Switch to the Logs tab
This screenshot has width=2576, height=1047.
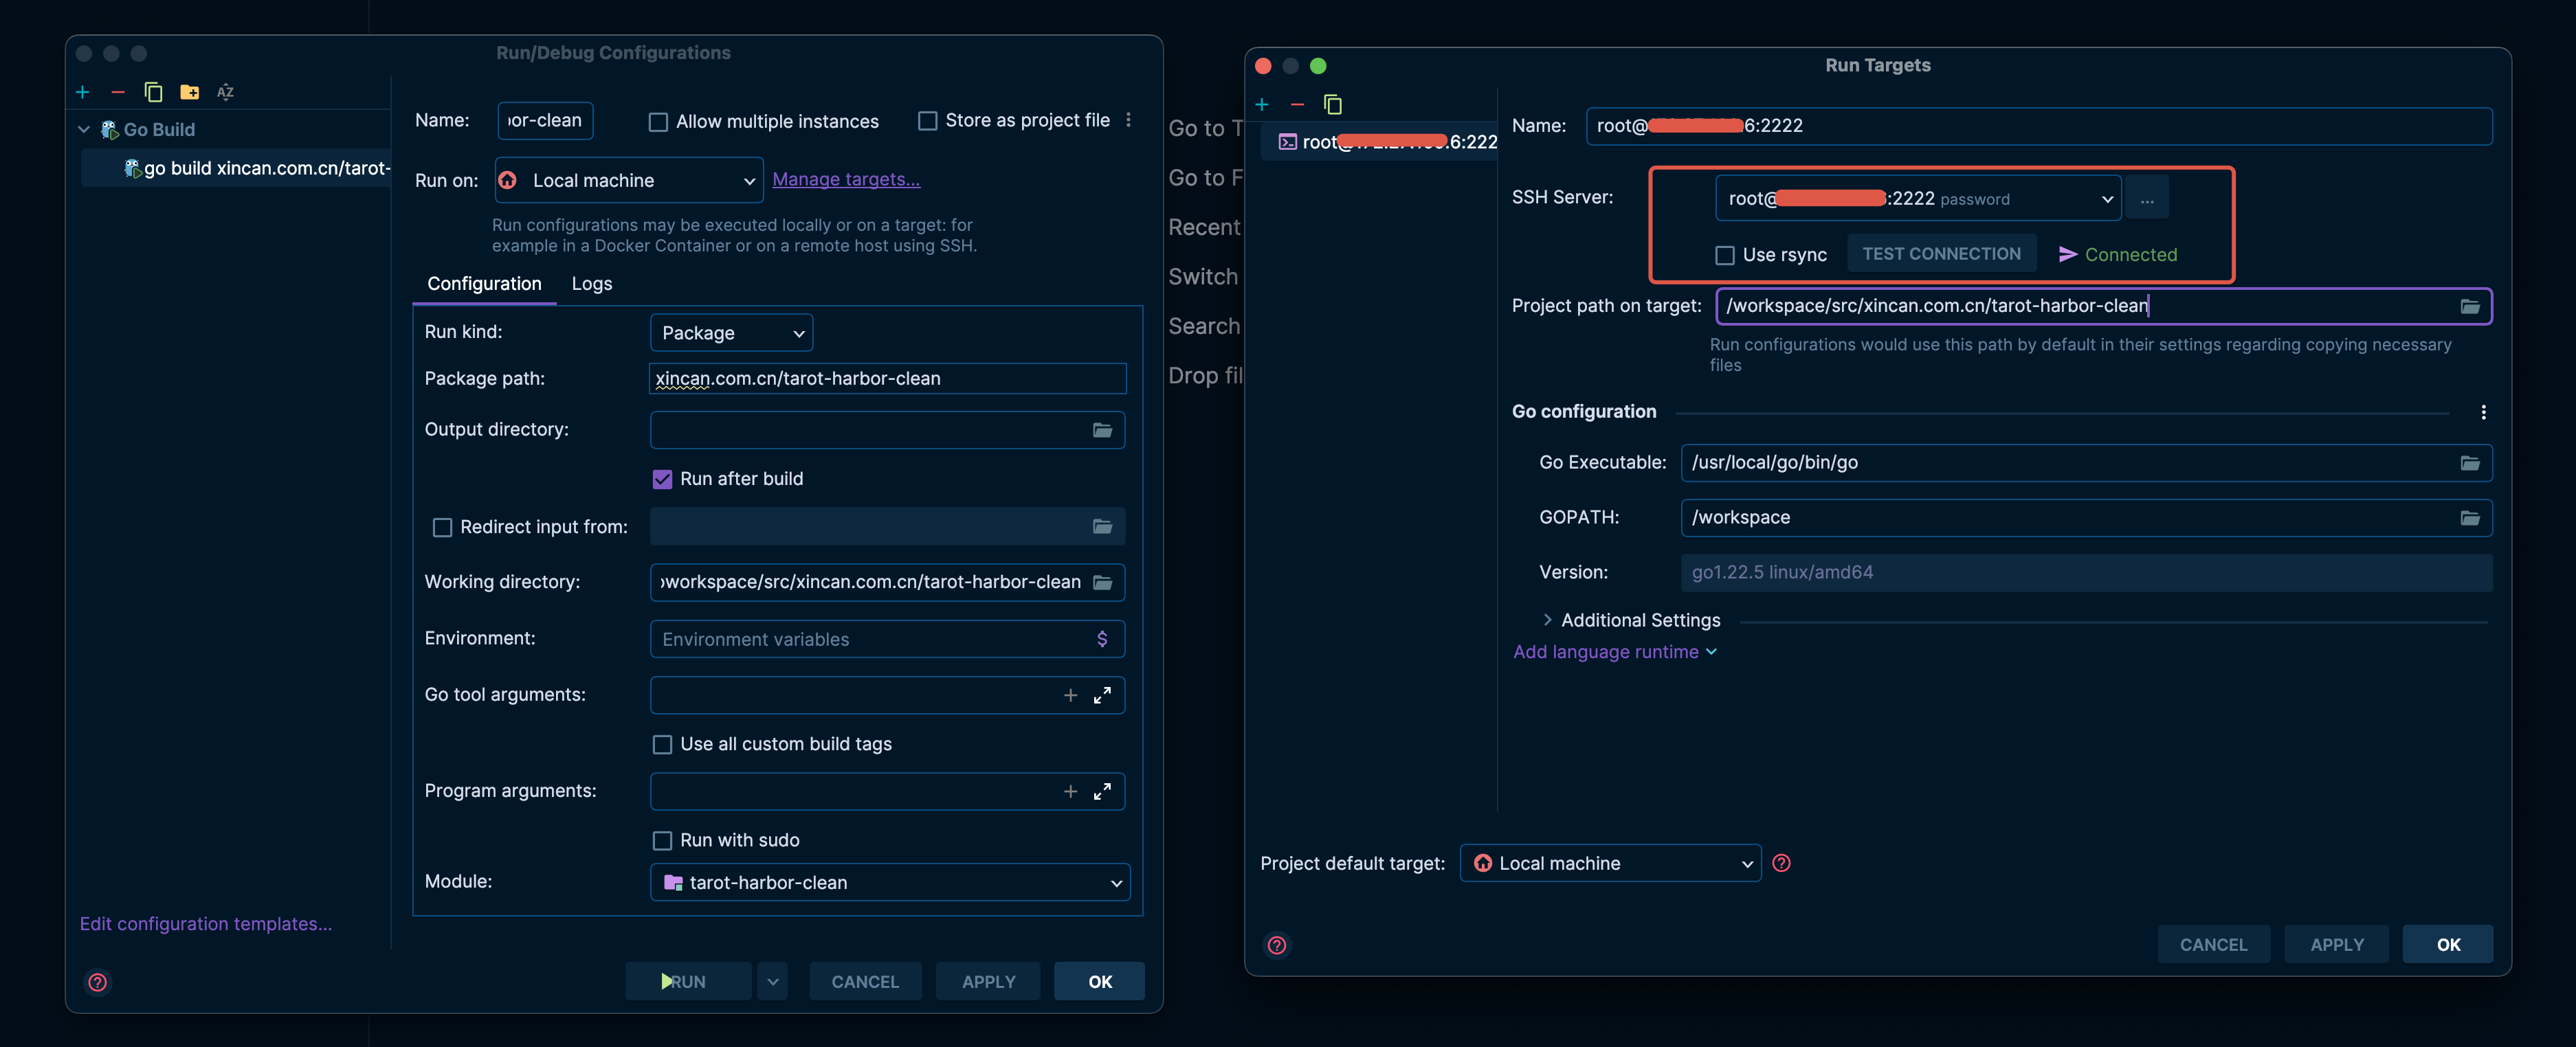[x=591, y=284]
